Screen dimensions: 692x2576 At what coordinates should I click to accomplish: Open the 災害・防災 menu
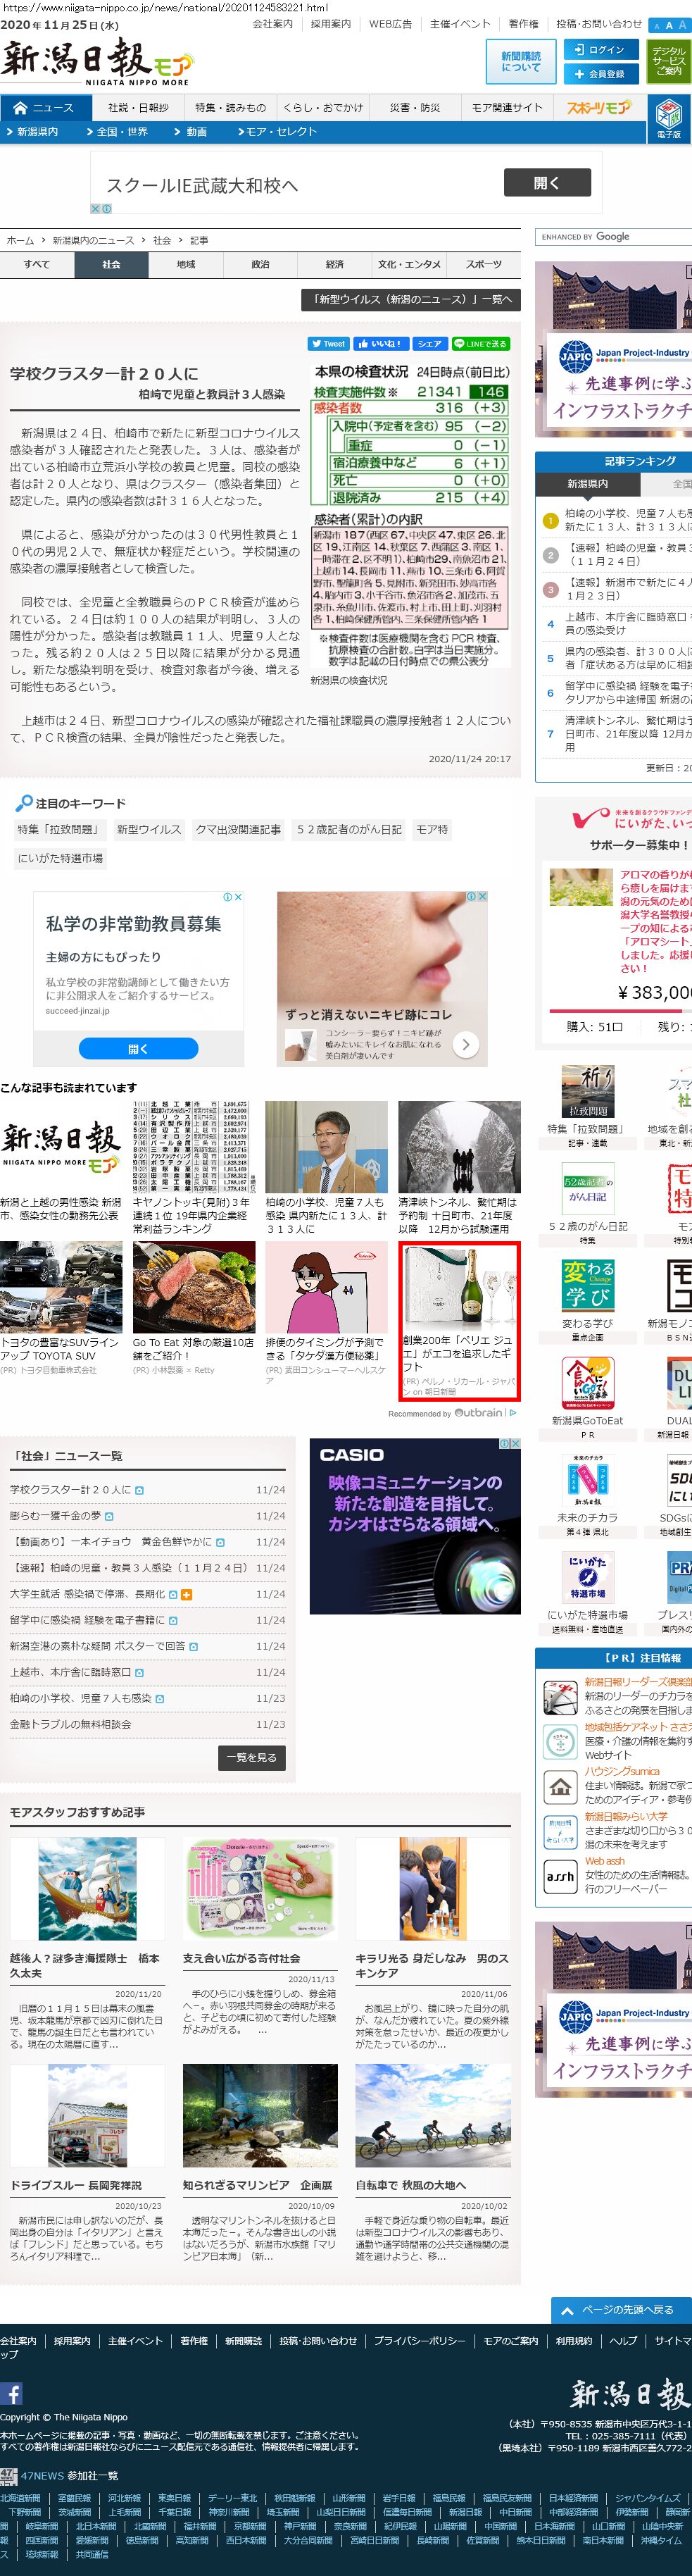414,108
